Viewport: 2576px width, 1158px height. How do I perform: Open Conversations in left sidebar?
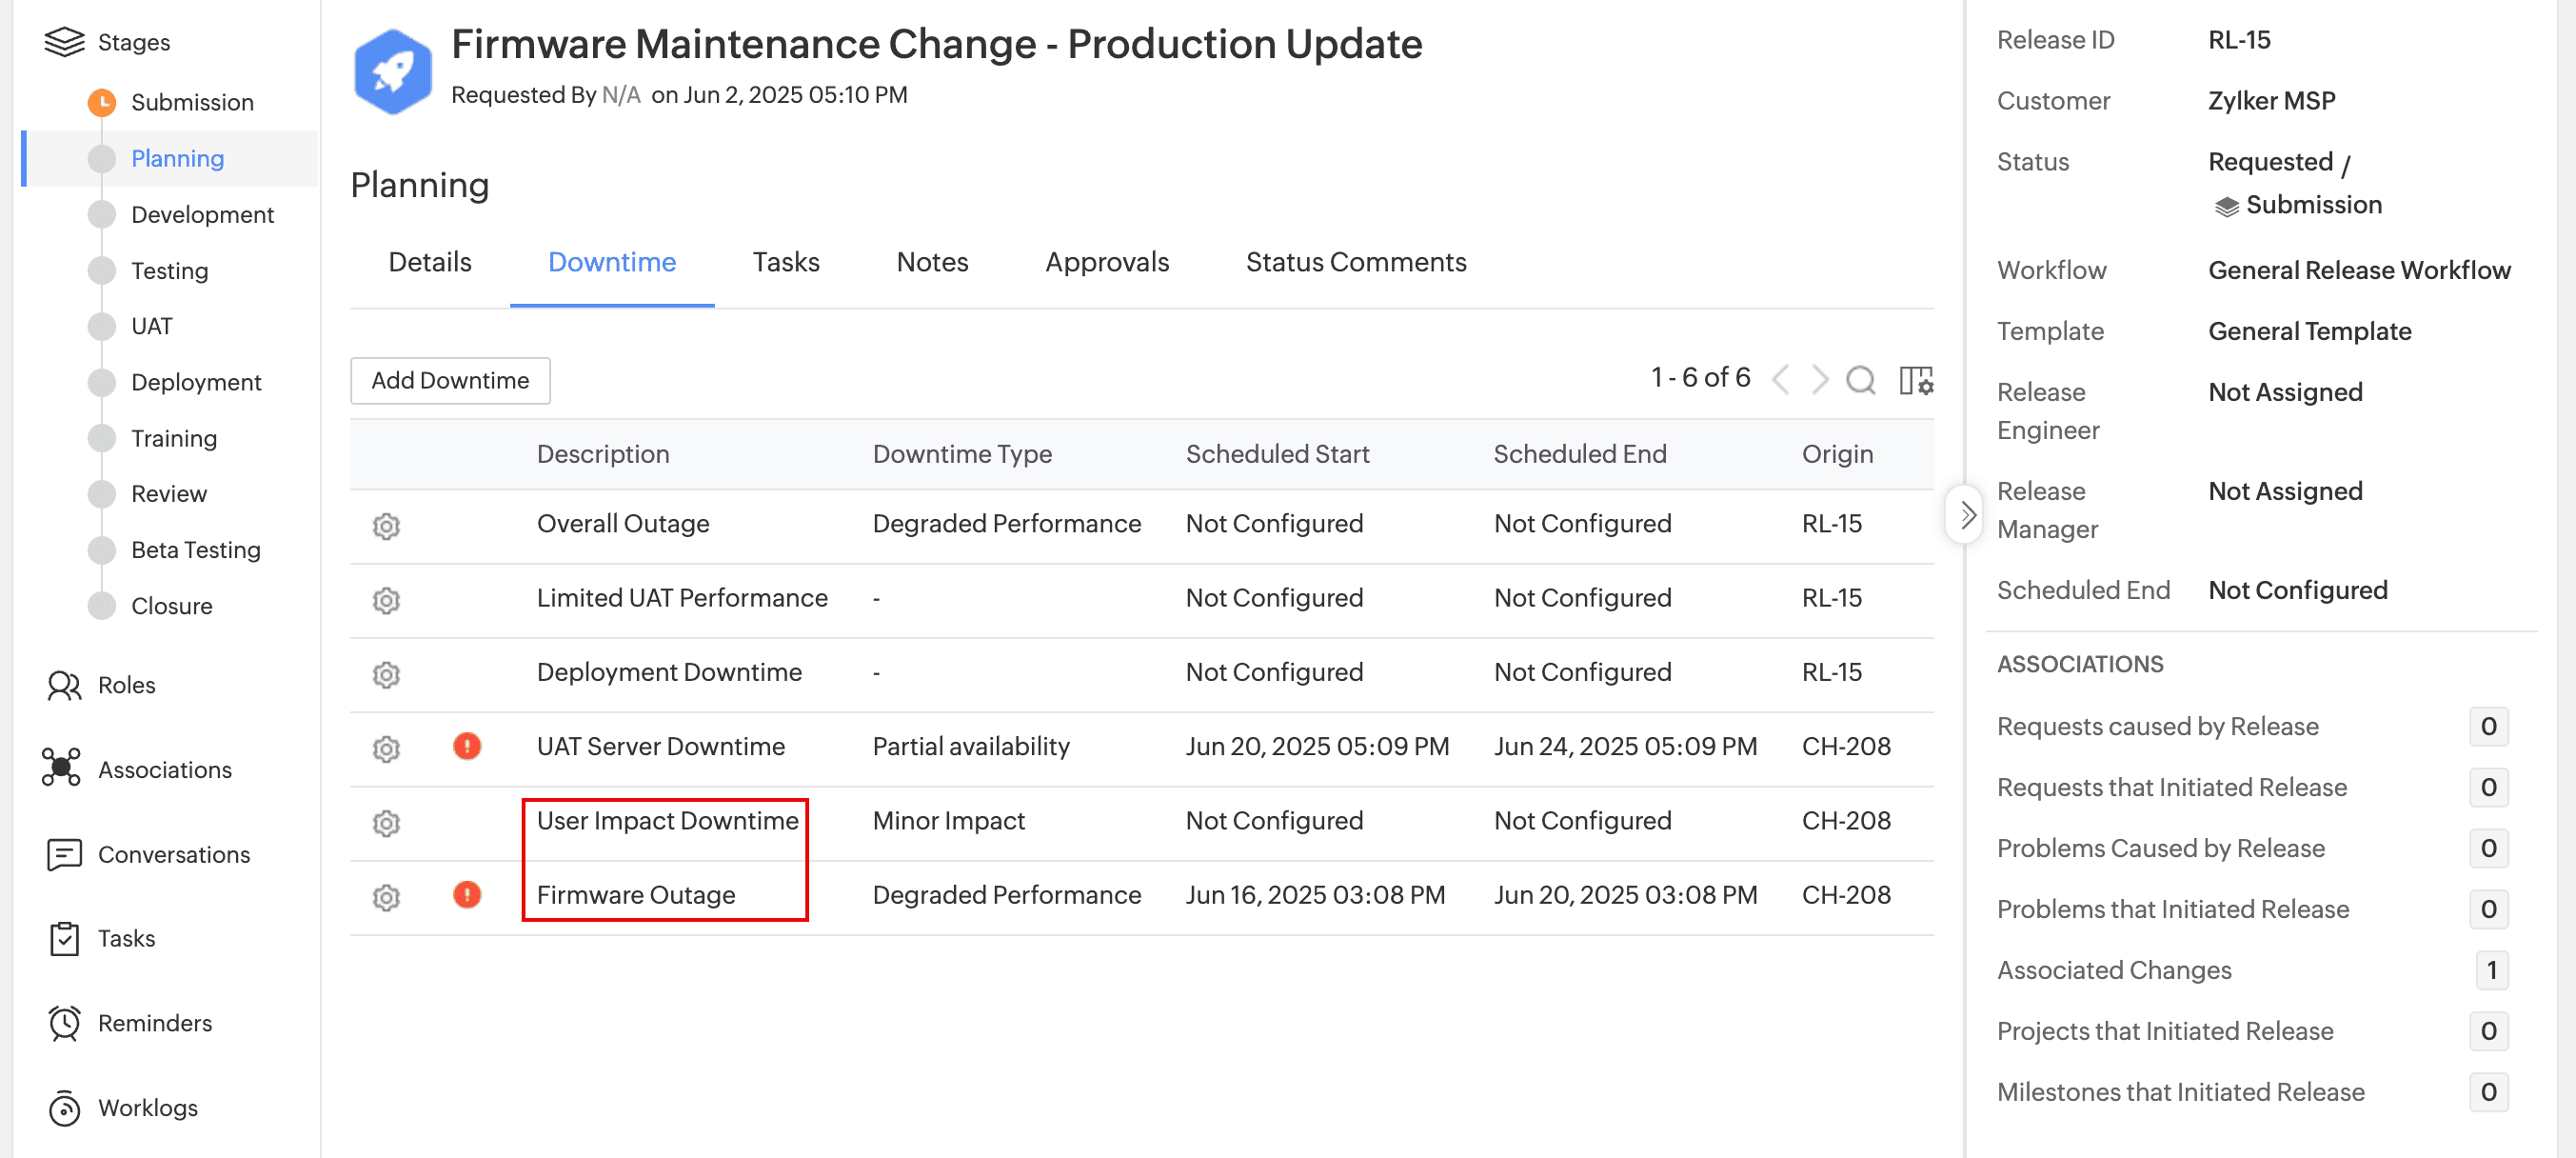[173, 854]
